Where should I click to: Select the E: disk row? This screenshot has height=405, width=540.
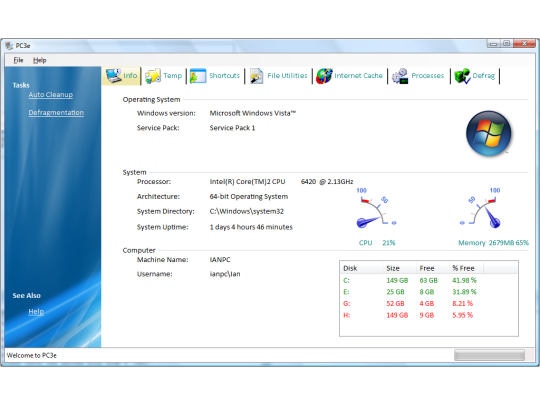click(x=429, y=292)
